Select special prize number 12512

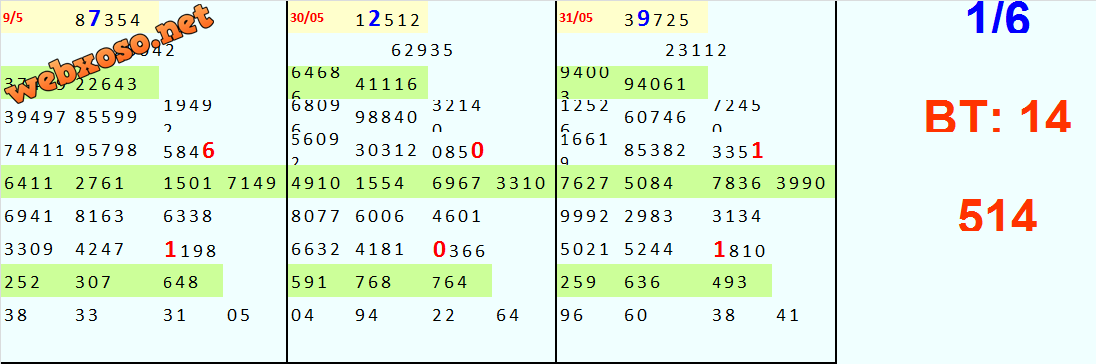pos(387,20)
